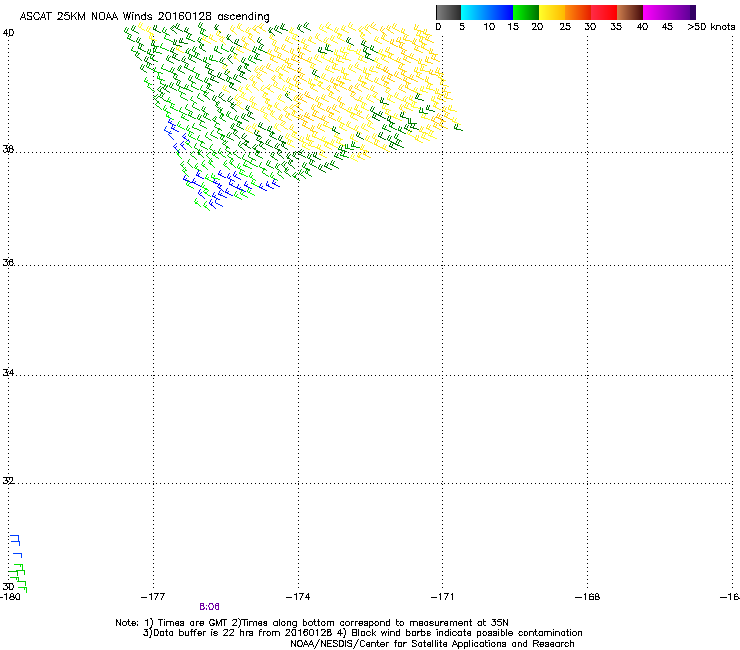Click the latitude label '32'
Viewport: 740px width, 650px height.
(8, 481)
